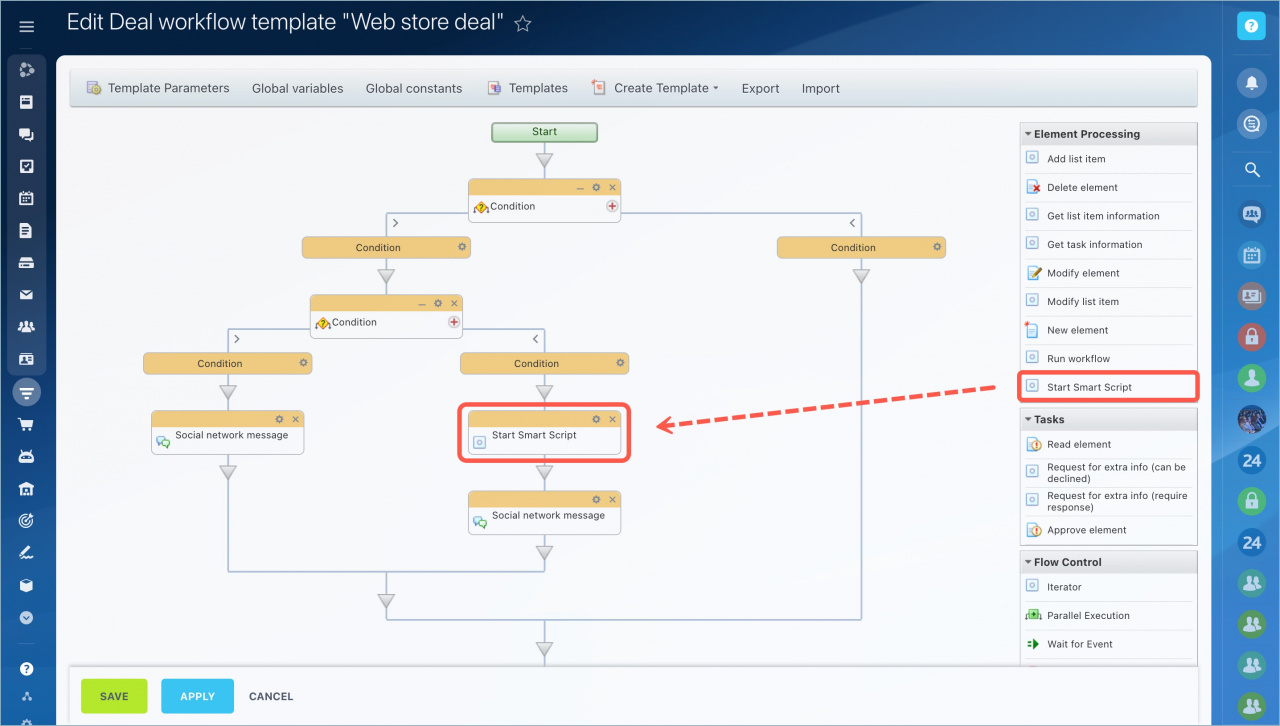The width and height of the screenshot is (1280, 726).
Task: Open Global constants
Action: click(414, 88)
